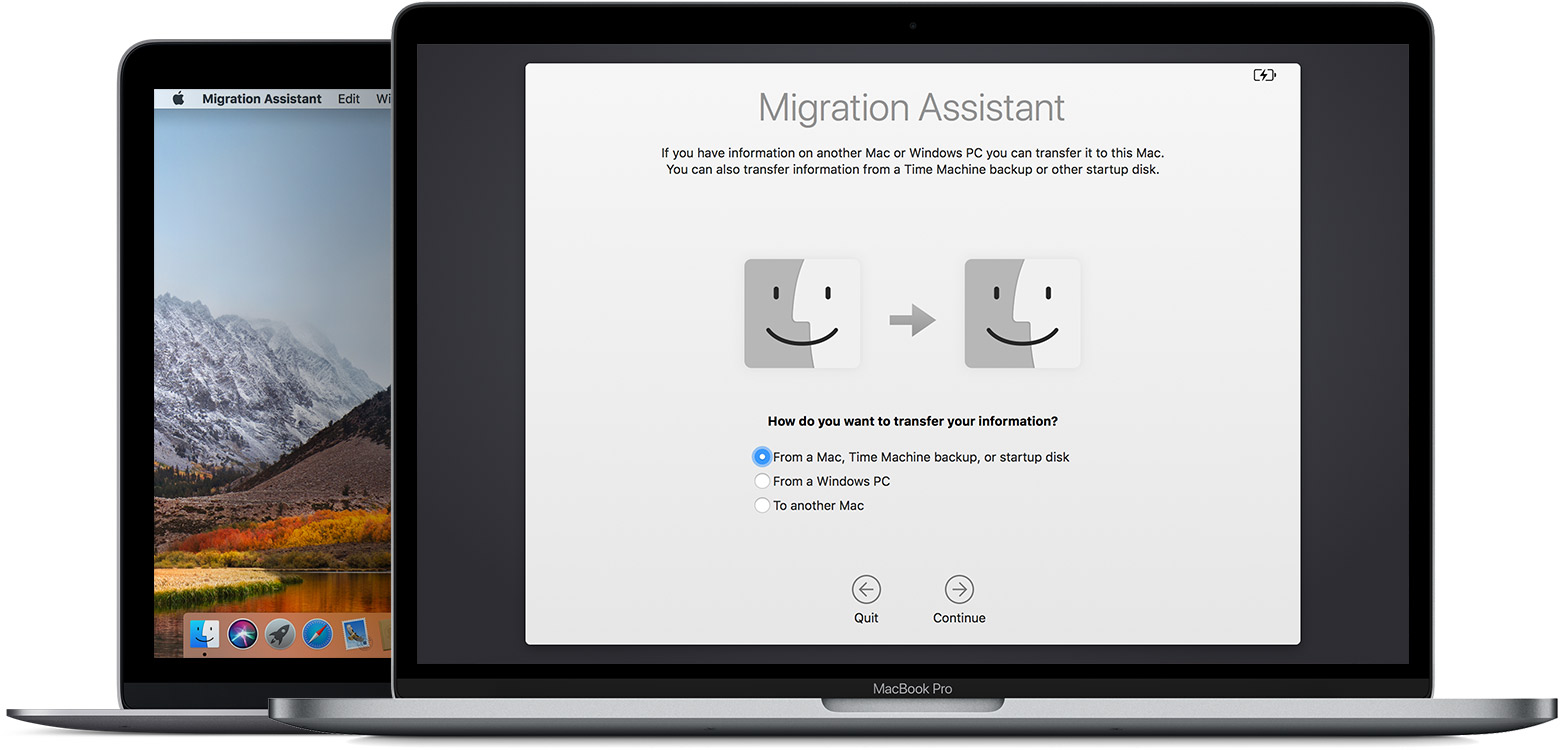Open the Apple menu on the rear Mac

point(179,99)
